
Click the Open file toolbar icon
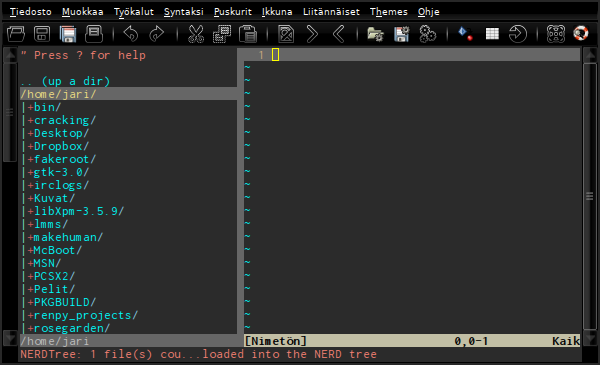[x=16, y=34]
